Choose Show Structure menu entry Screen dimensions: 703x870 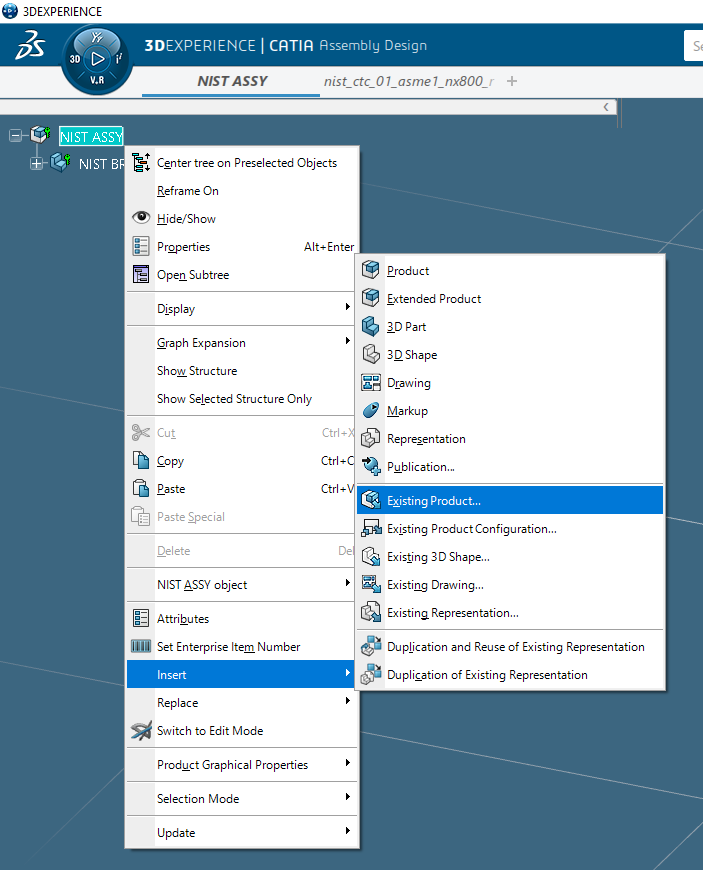coord(242,371)
